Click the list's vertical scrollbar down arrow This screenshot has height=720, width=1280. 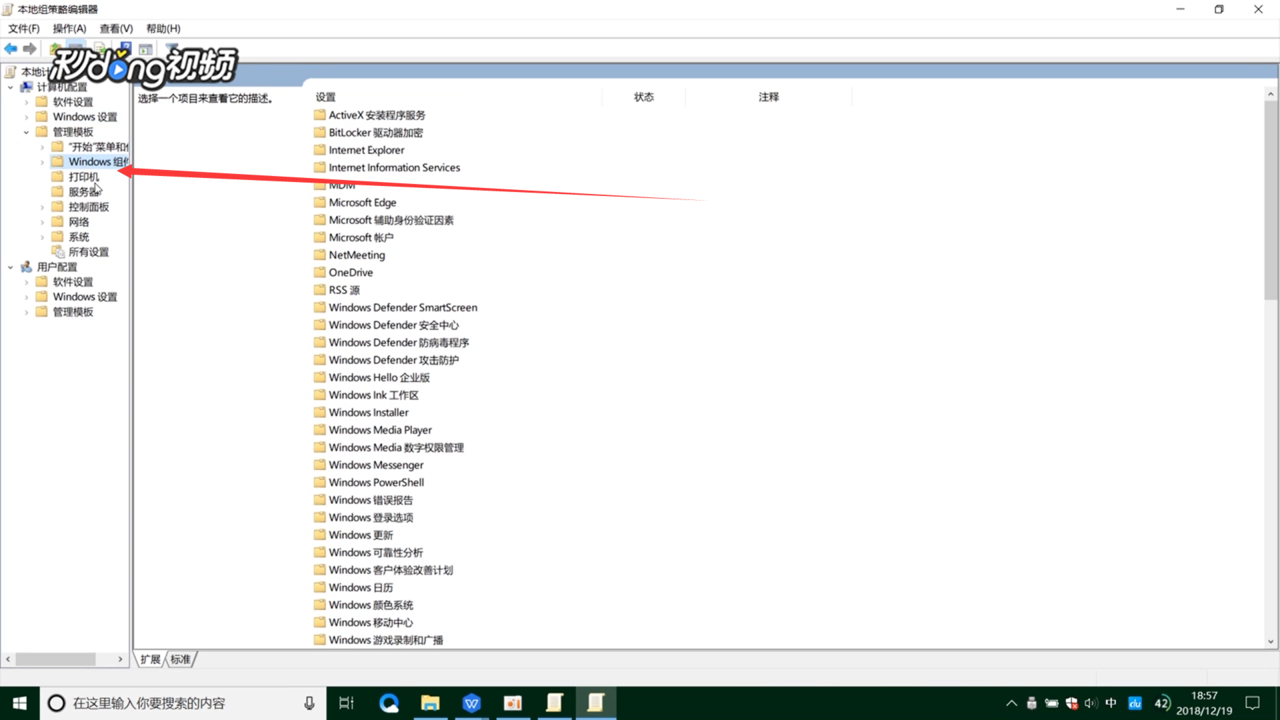point(1272,641)
